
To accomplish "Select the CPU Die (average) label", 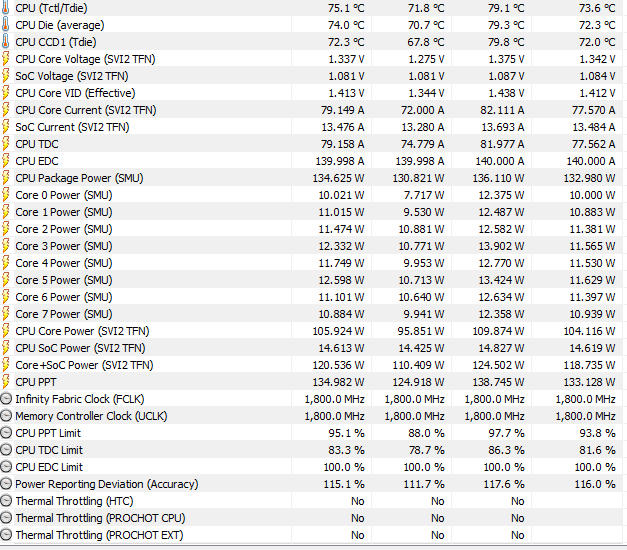I will (x=60, y=25).
